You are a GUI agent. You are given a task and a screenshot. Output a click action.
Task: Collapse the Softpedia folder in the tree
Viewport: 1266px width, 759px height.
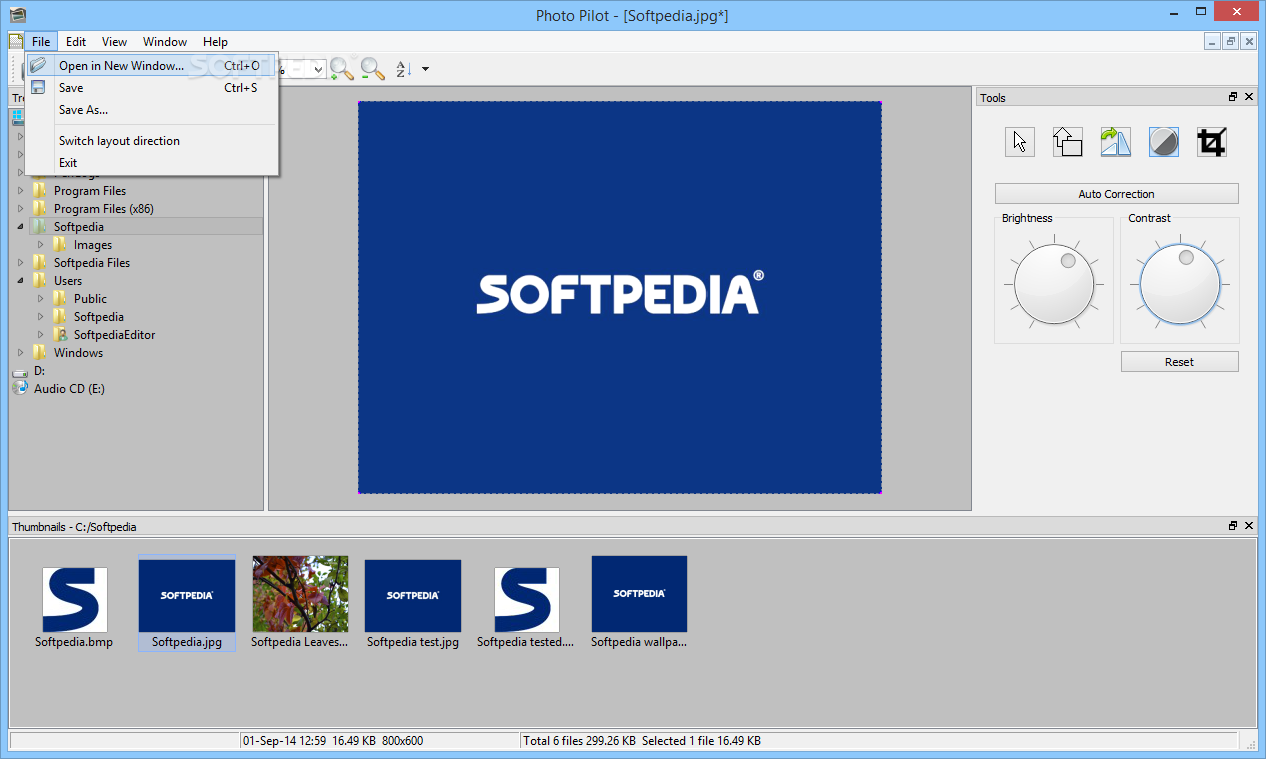(x=21, y=227)
